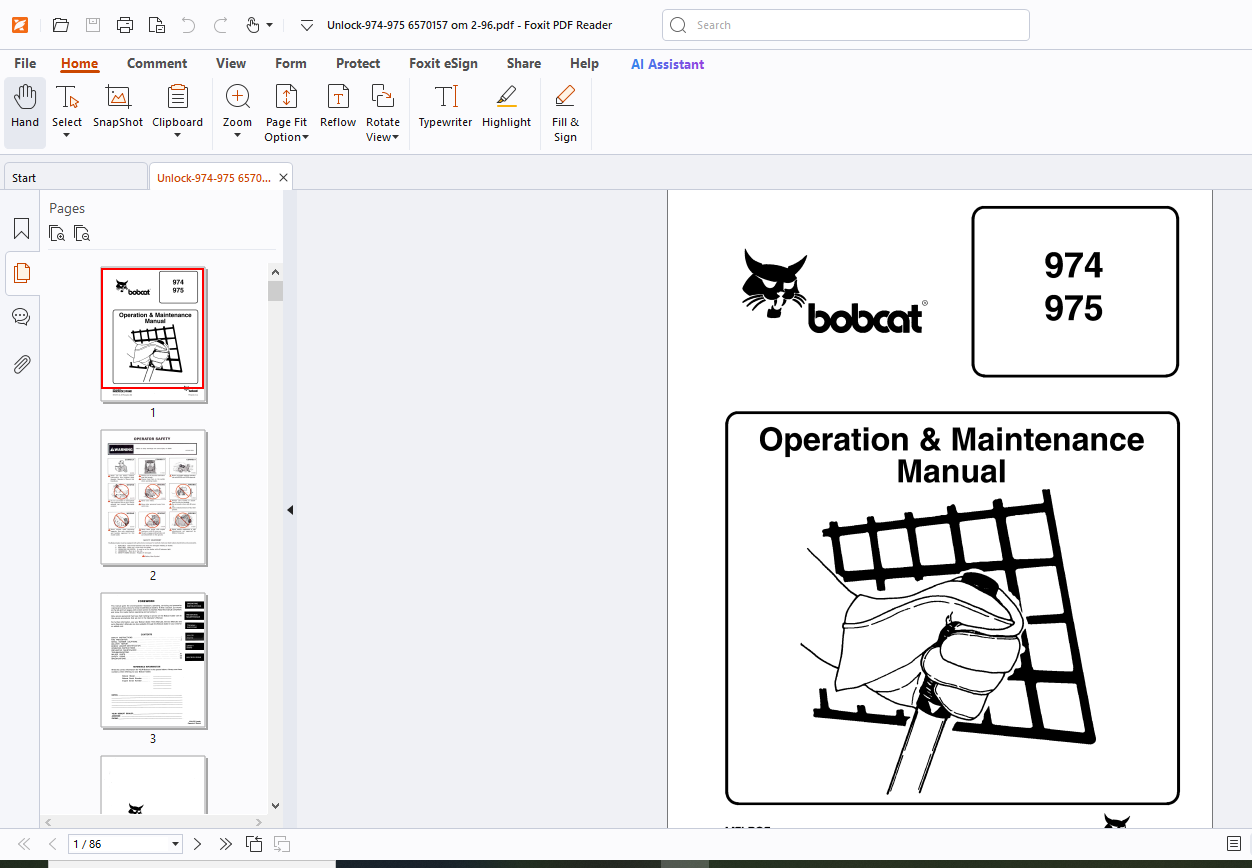Open the Comments panel icon
The height and width of the screenshot is (868, 1252).
21,317
